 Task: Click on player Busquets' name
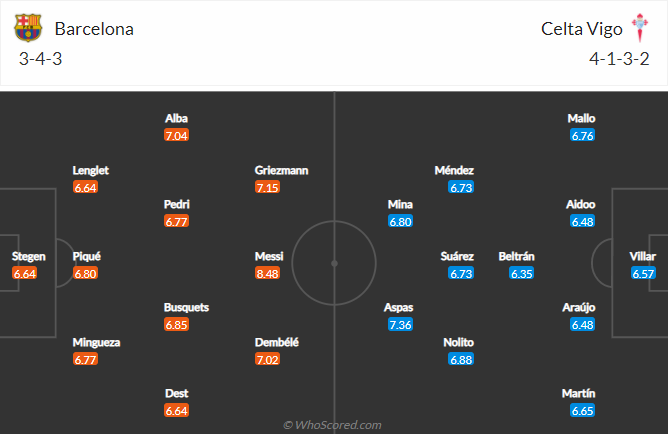(187, 307)
